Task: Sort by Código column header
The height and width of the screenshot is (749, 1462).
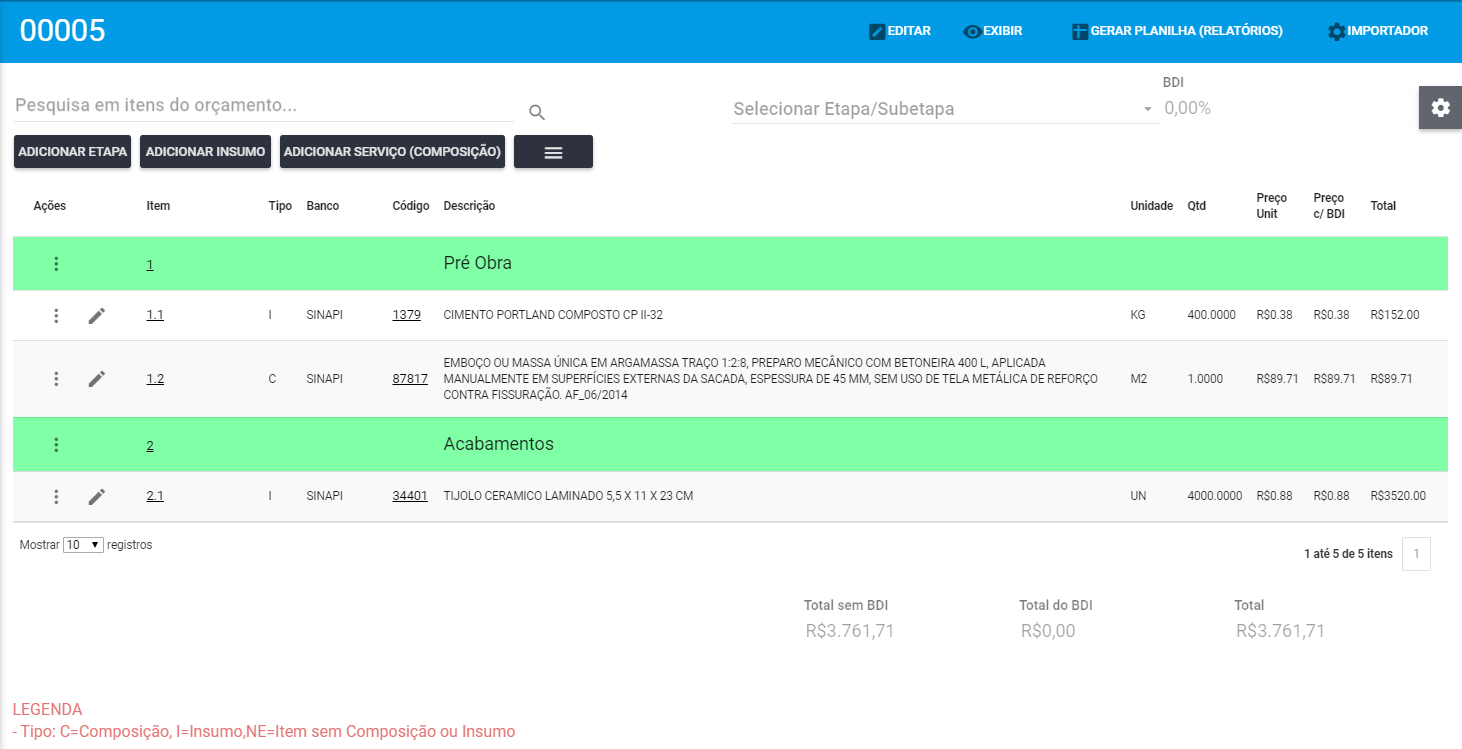Action: [x=411, y=206]
